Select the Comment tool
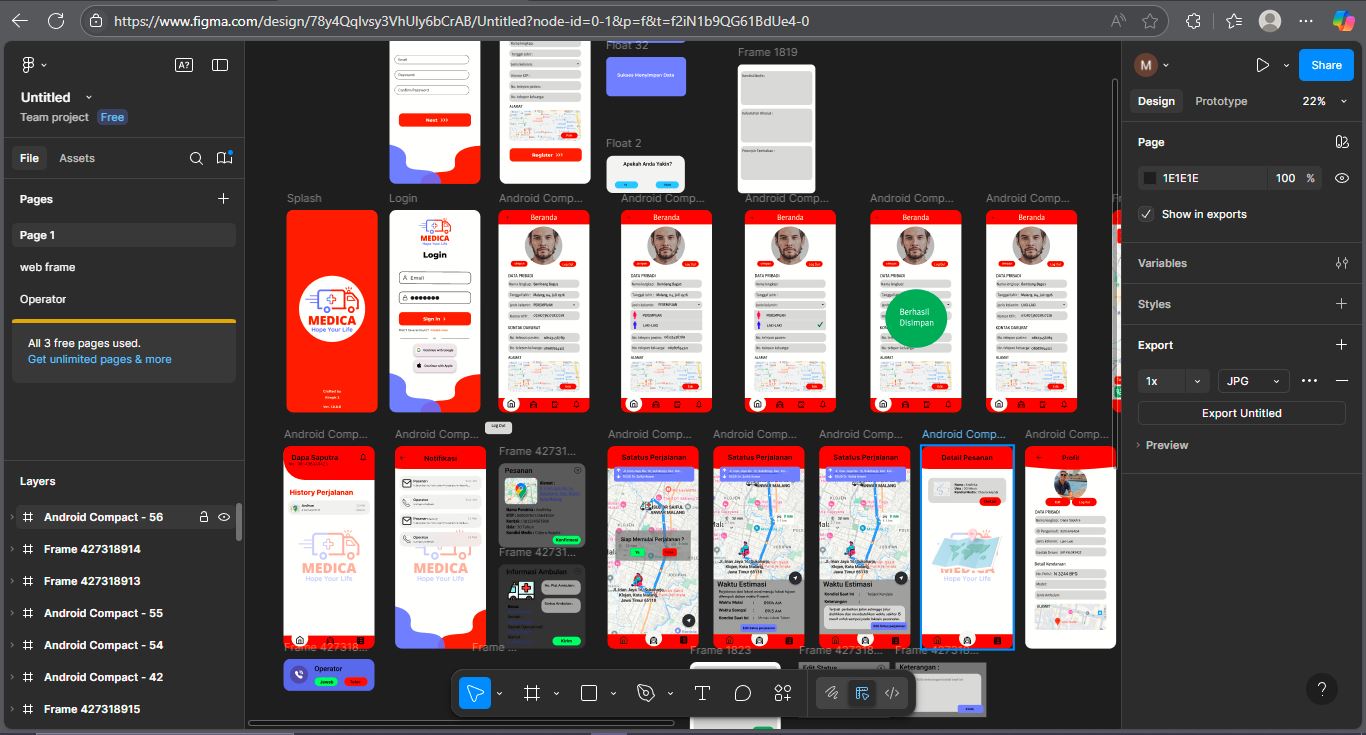The width and height of the screenshot is (1366, 735). tap(742, 693)
